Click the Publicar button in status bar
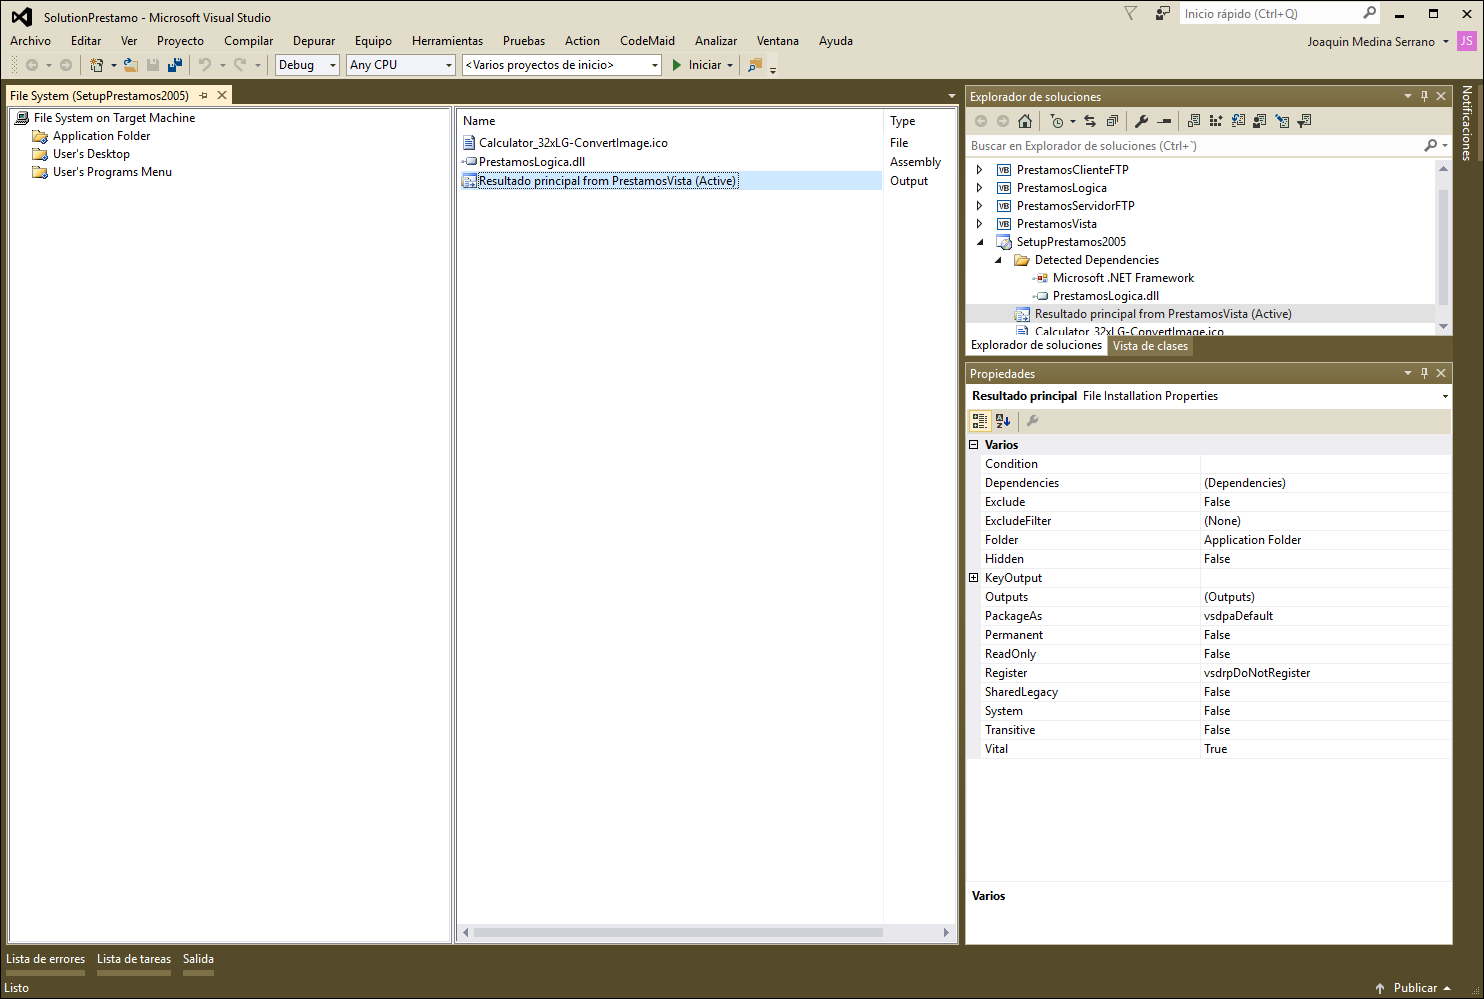 pyautogui.click(x=1414, y=988)
